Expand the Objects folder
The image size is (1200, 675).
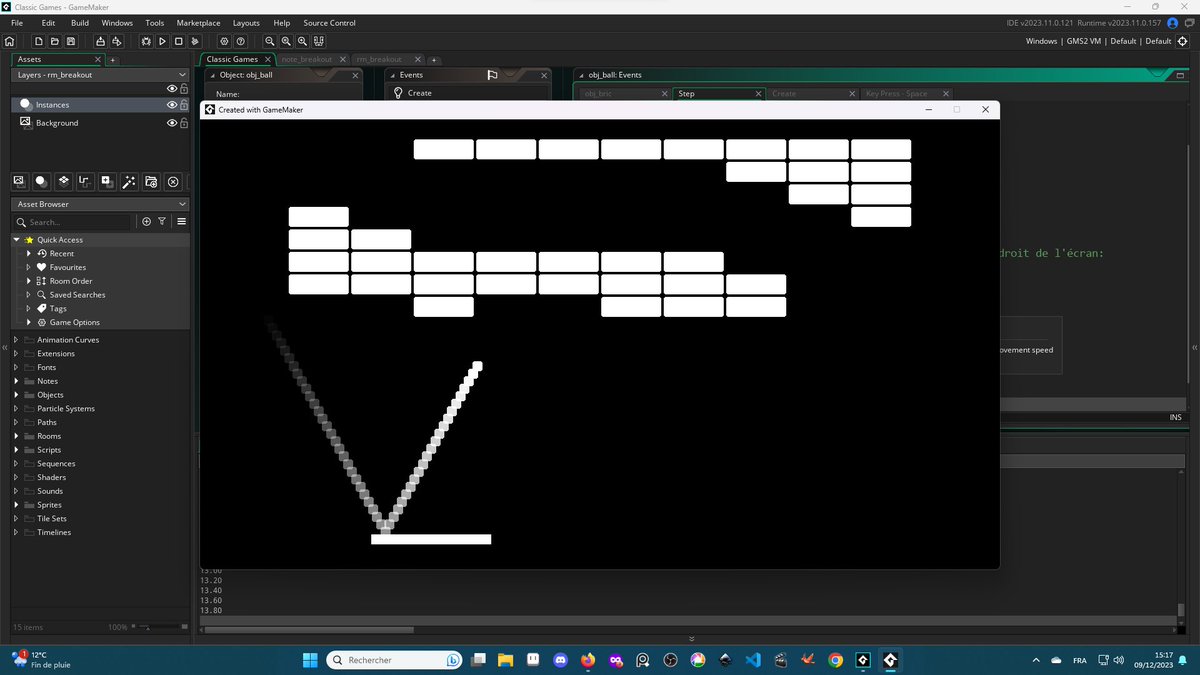pos(16,395)
